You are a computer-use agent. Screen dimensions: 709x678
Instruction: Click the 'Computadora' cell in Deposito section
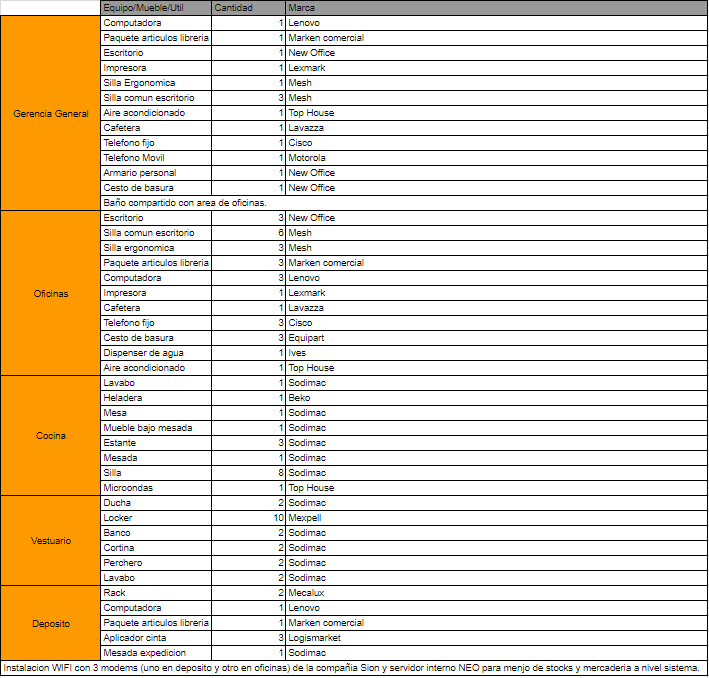[x=156, y=608]
